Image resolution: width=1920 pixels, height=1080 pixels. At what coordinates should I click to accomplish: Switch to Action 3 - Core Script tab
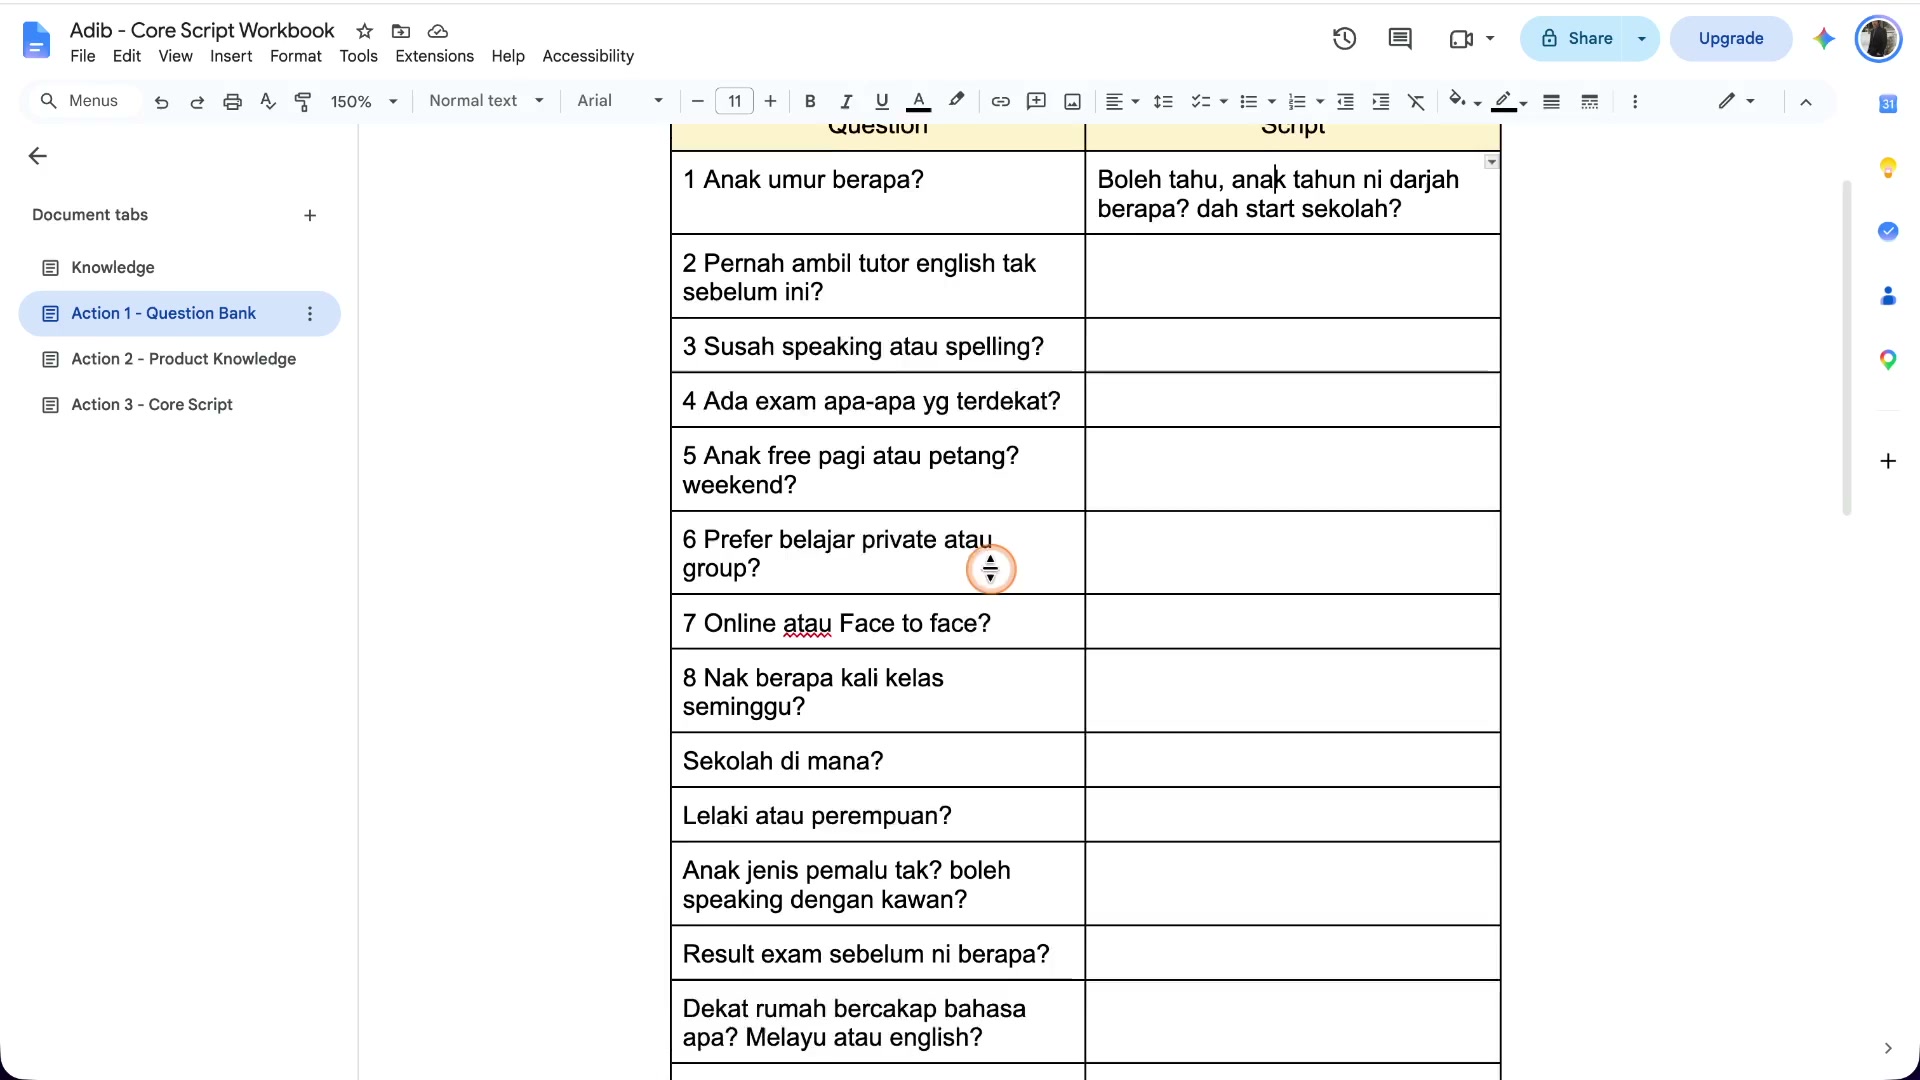[x=180, y=405]
